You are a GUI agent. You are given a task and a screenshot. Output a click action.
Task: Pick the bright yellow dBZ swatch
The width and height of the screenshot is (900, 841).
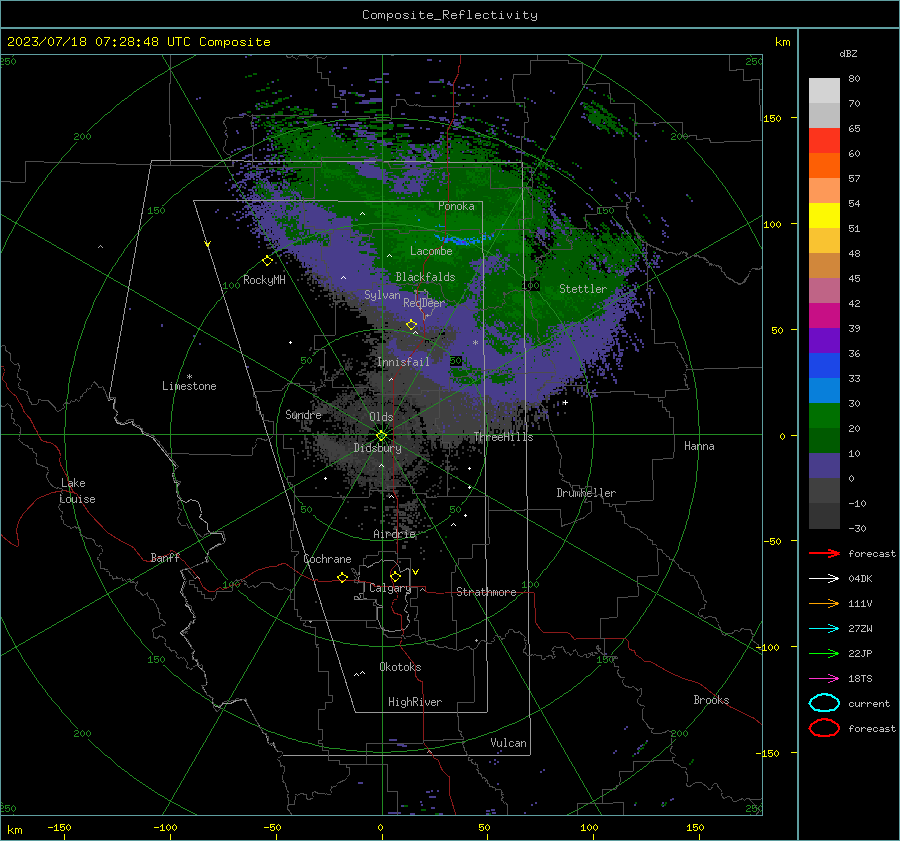click(x=824, y=215)
